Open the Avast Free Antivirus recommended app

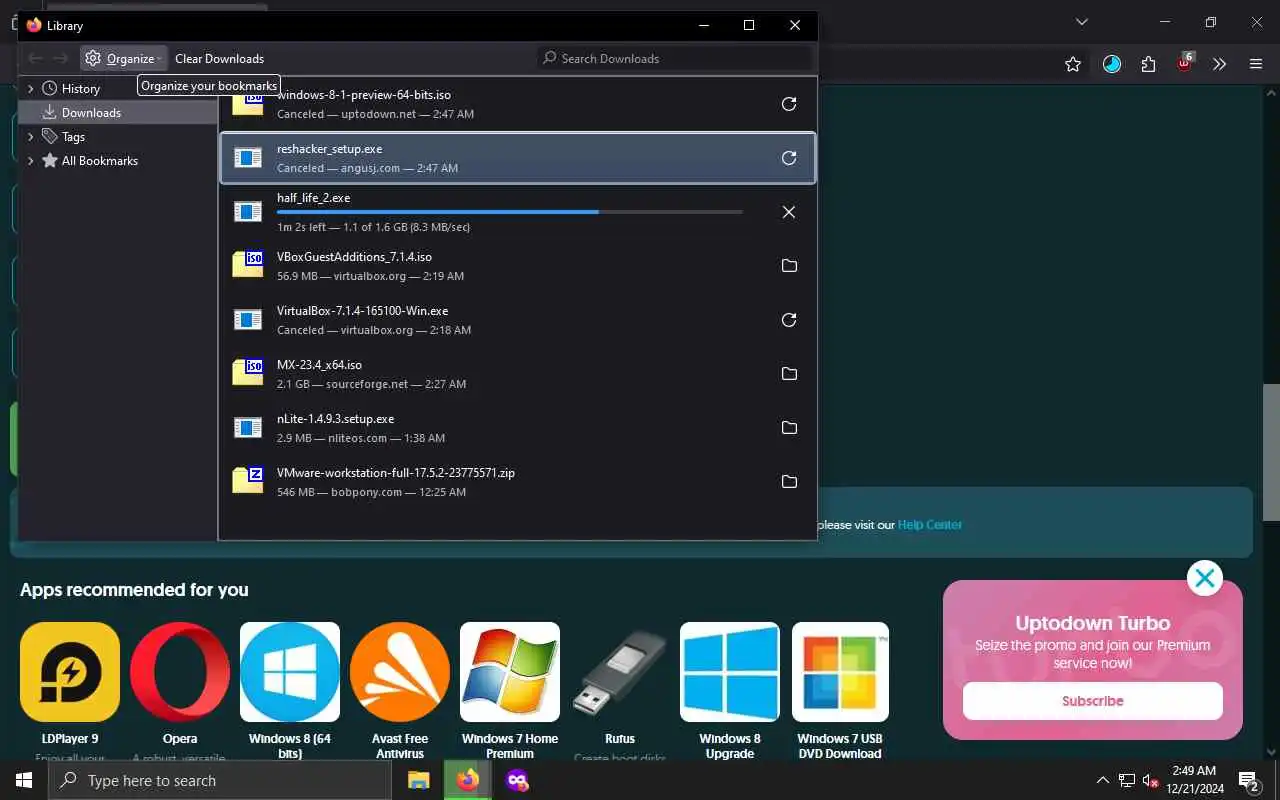400,672
